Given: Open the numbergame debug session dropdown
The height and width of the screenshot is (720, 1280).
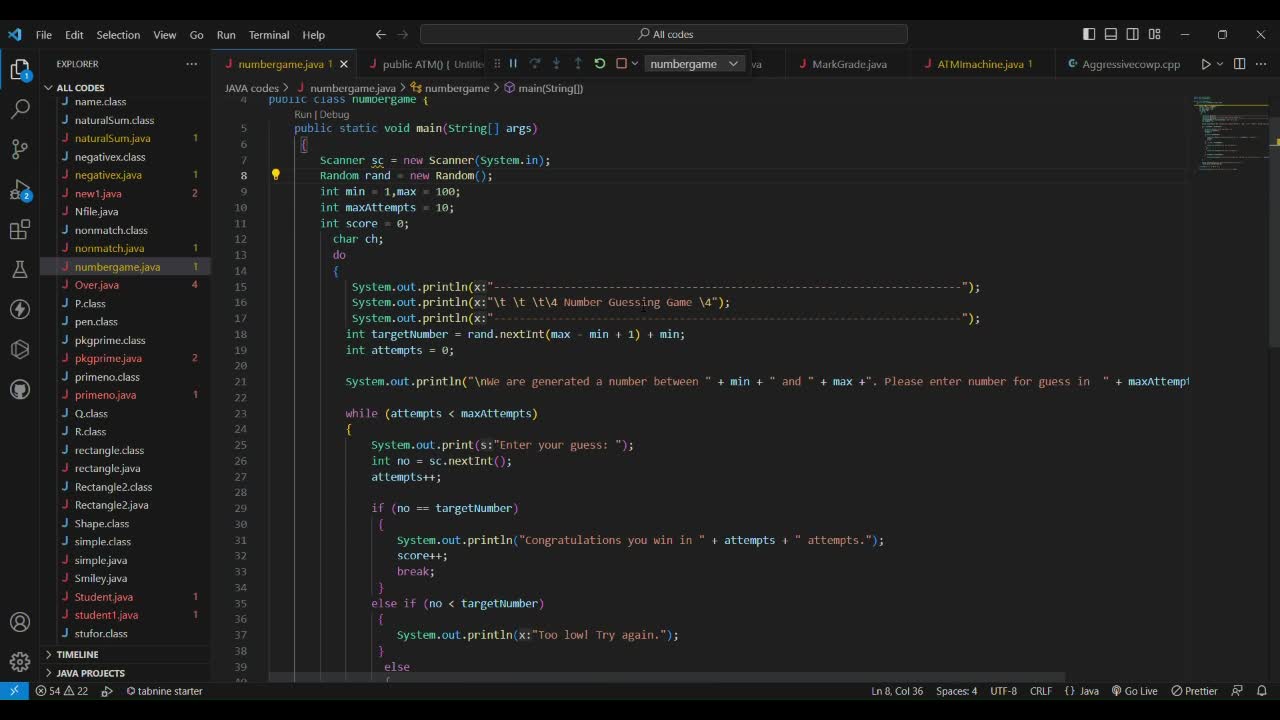Looking at the screenshot, I should 694,64.
